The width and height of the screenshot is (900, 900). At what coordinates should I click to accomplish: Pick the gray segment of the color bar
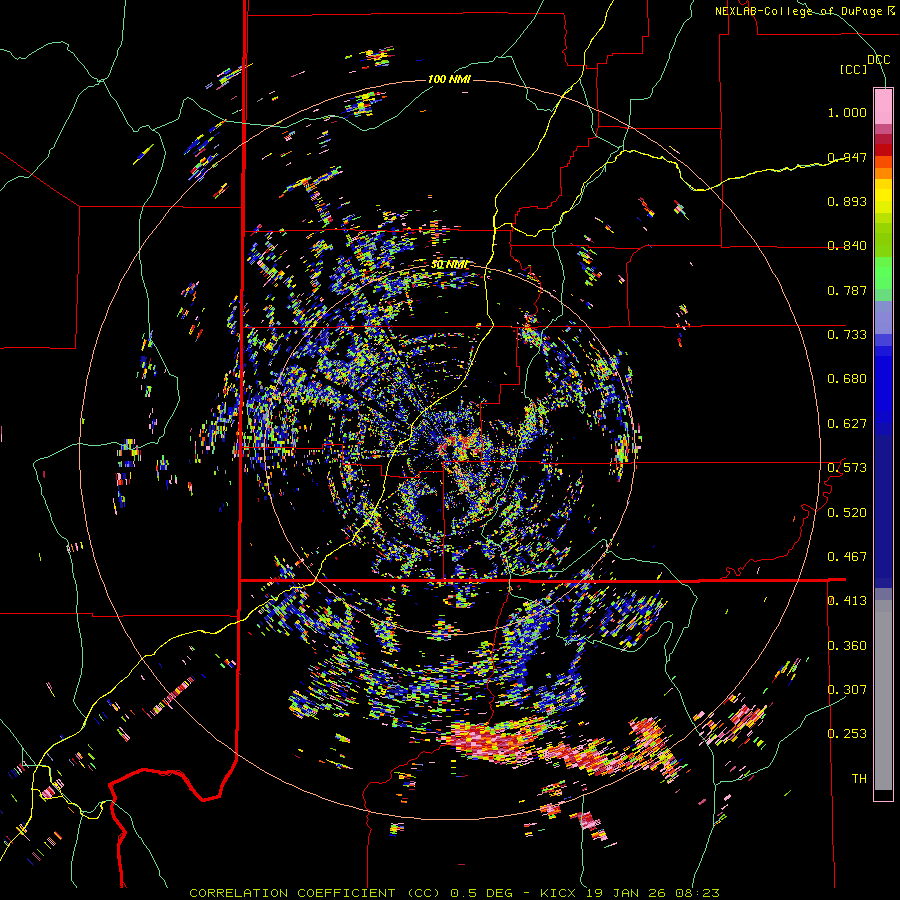coord(883,695)
